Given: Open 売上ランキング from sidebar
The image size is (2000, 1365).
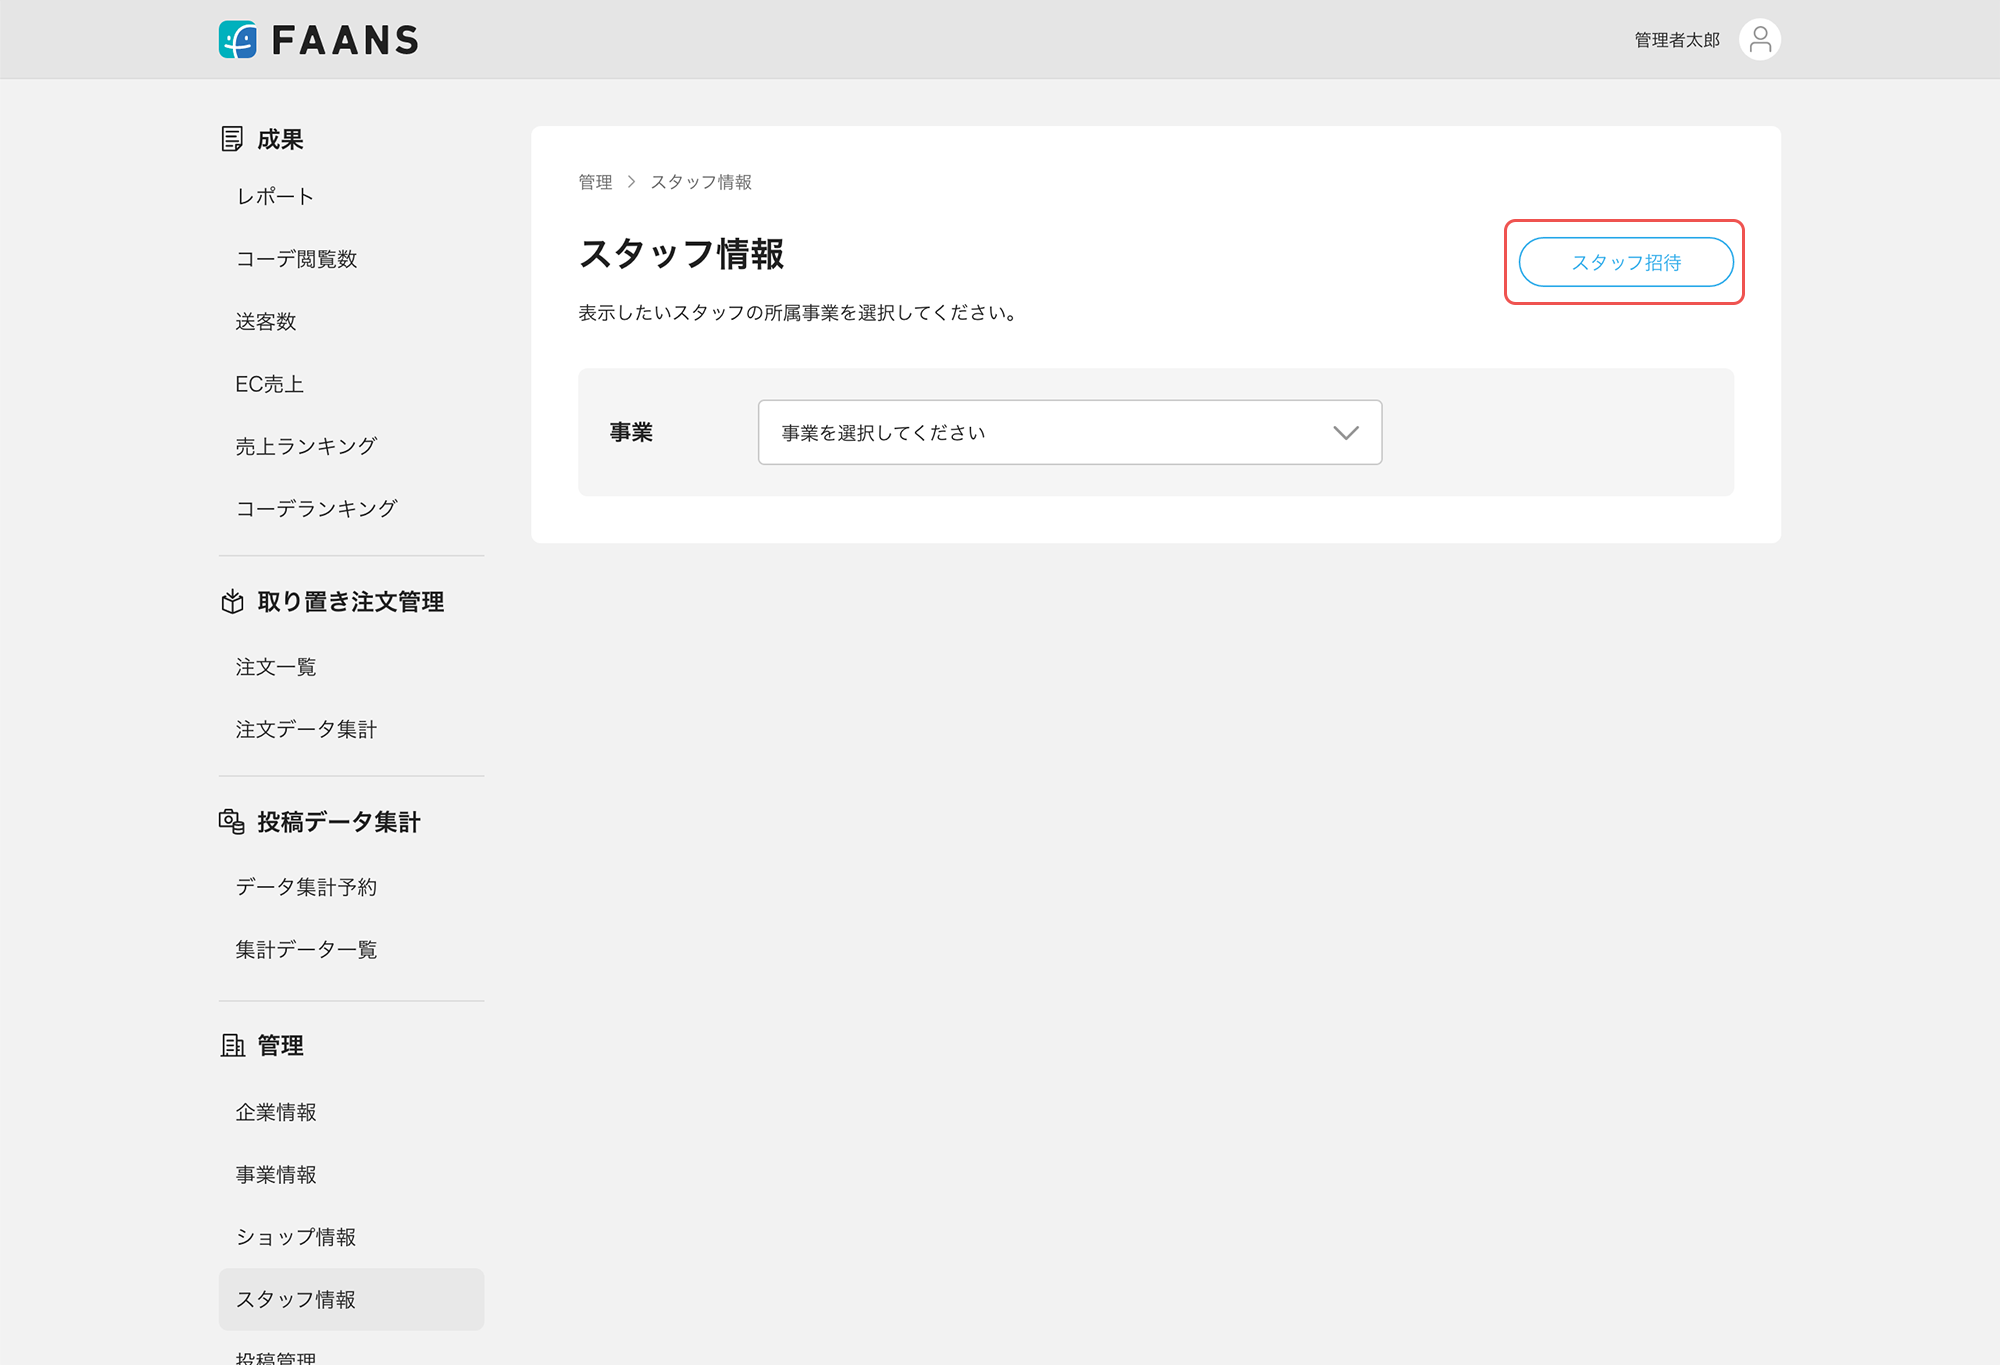Looking at the screenshot, I should pos(306,447).
